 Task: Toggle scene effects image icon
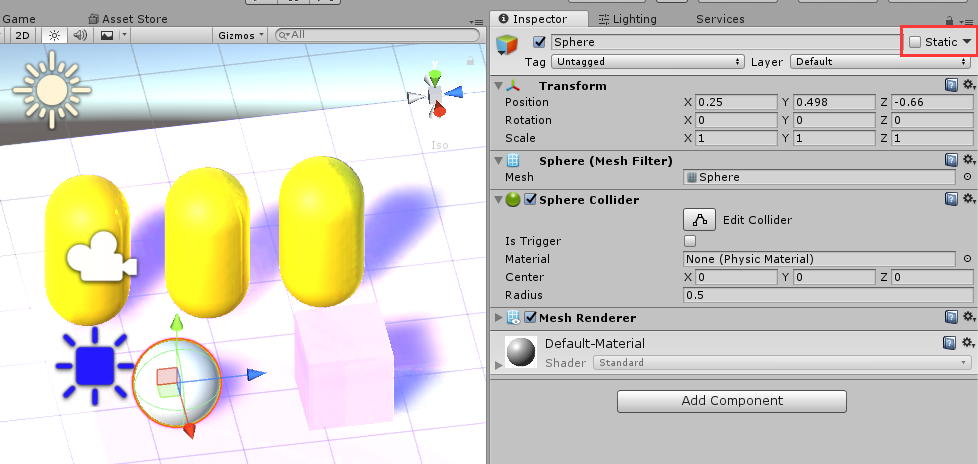click(x=107, y=36)
